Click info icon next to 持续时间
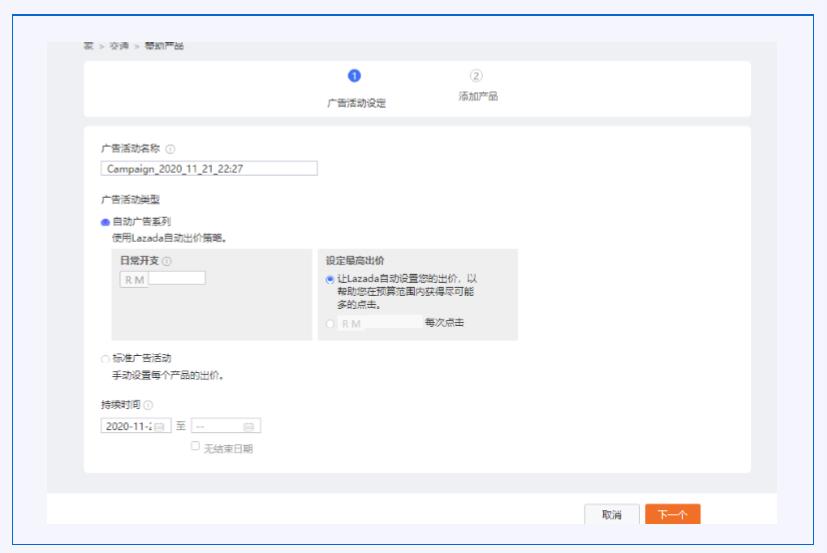This screenshot has height=553, width=827. pos(148,405)
